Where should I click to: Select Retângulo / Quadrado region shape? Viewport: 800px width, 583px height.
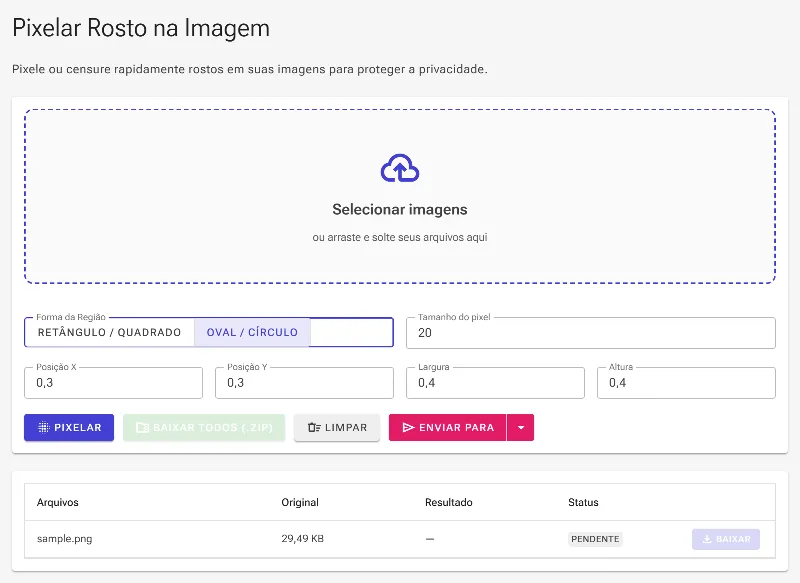109,333
